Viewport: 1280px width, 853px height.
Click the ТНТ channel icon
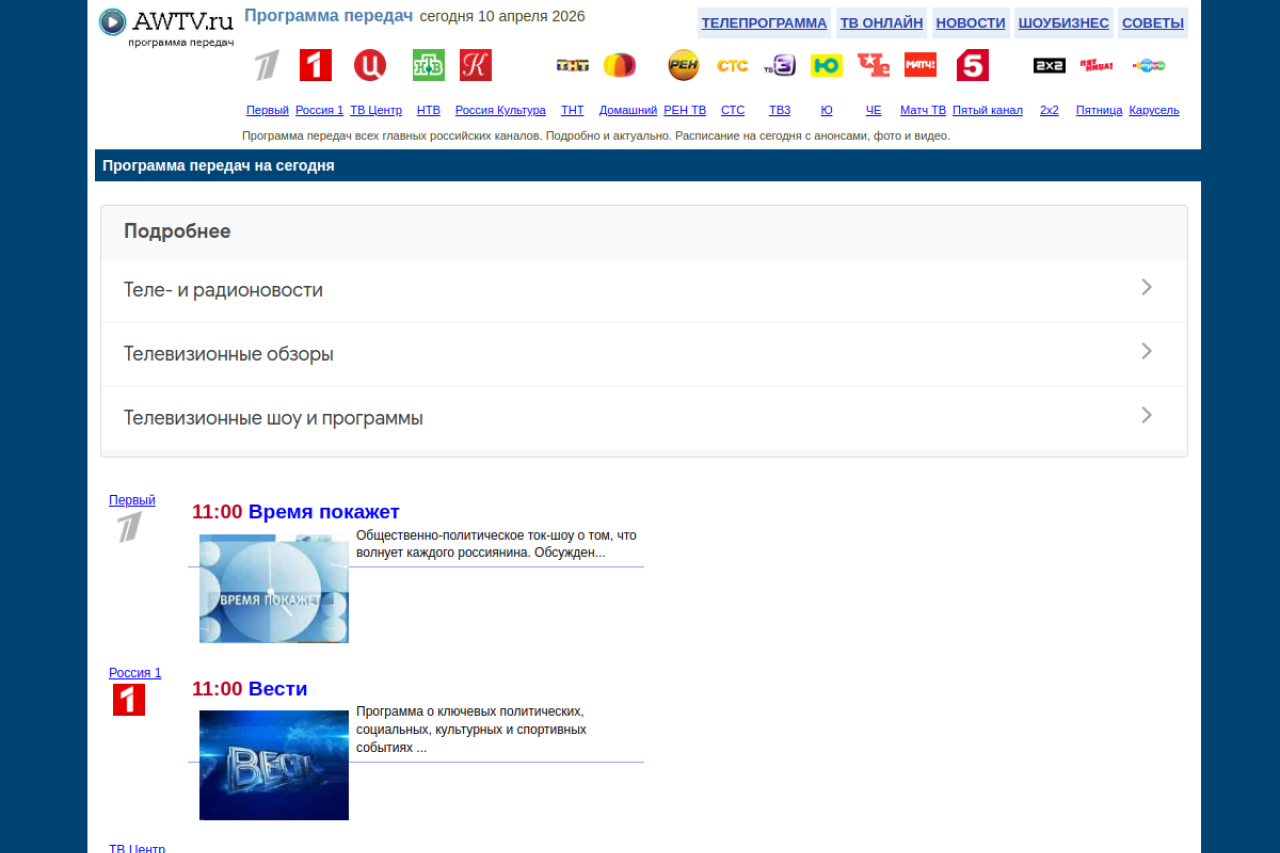(x=572, y=65)
